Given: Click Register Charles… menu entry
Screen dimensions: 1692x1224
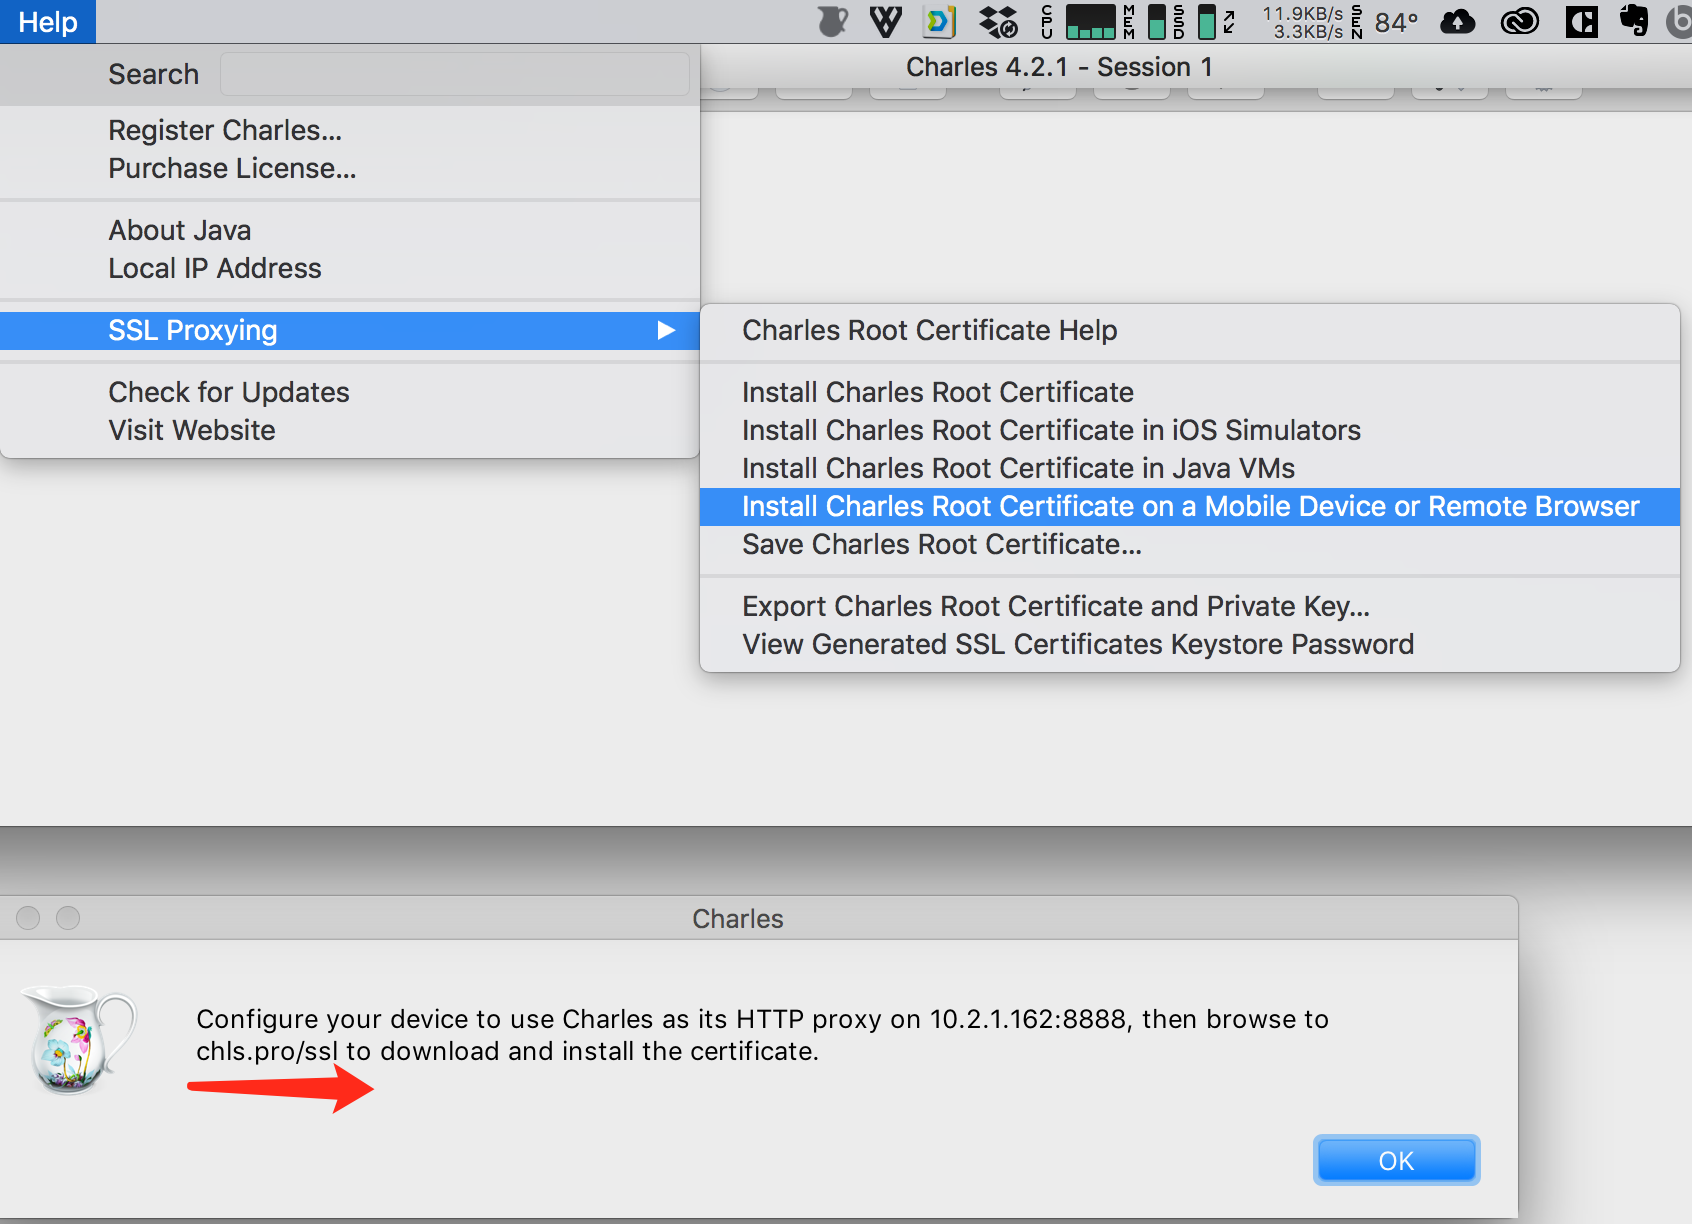Looking at the screenshot, I should coord(225,131).
